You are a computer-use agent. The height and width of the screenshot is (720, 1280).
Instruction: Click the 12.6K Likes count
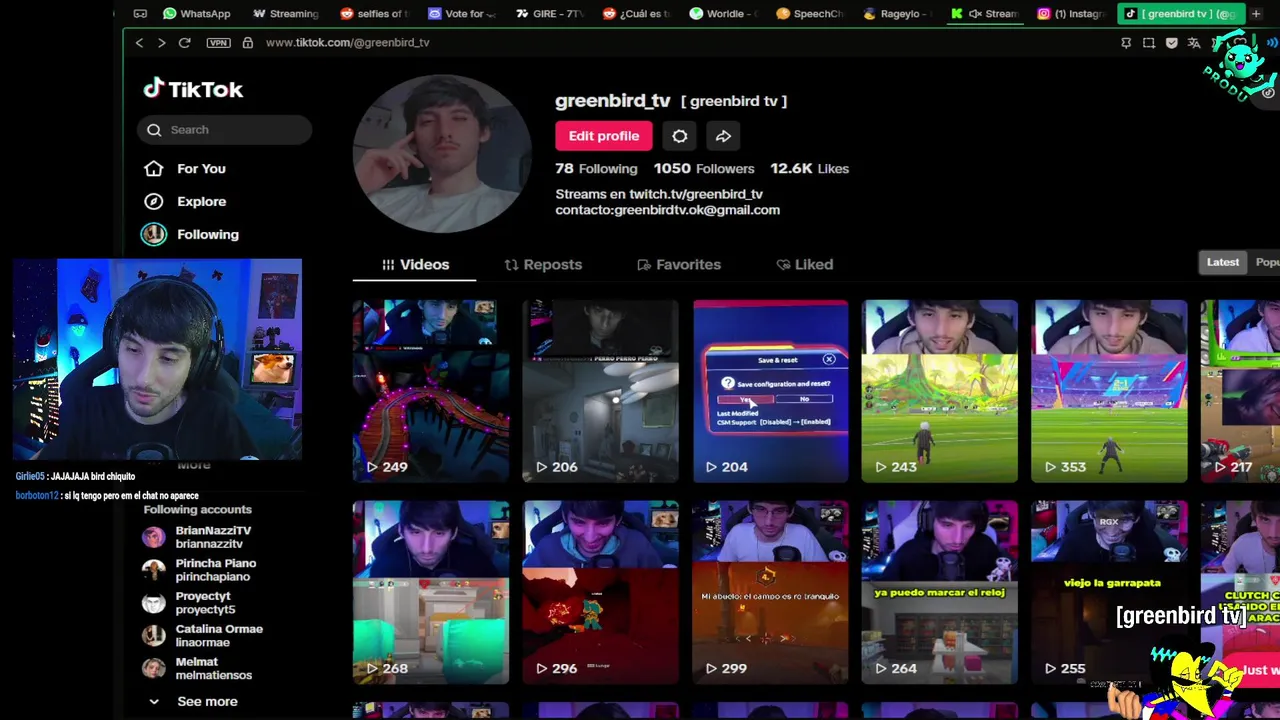[x=809, y=169]
